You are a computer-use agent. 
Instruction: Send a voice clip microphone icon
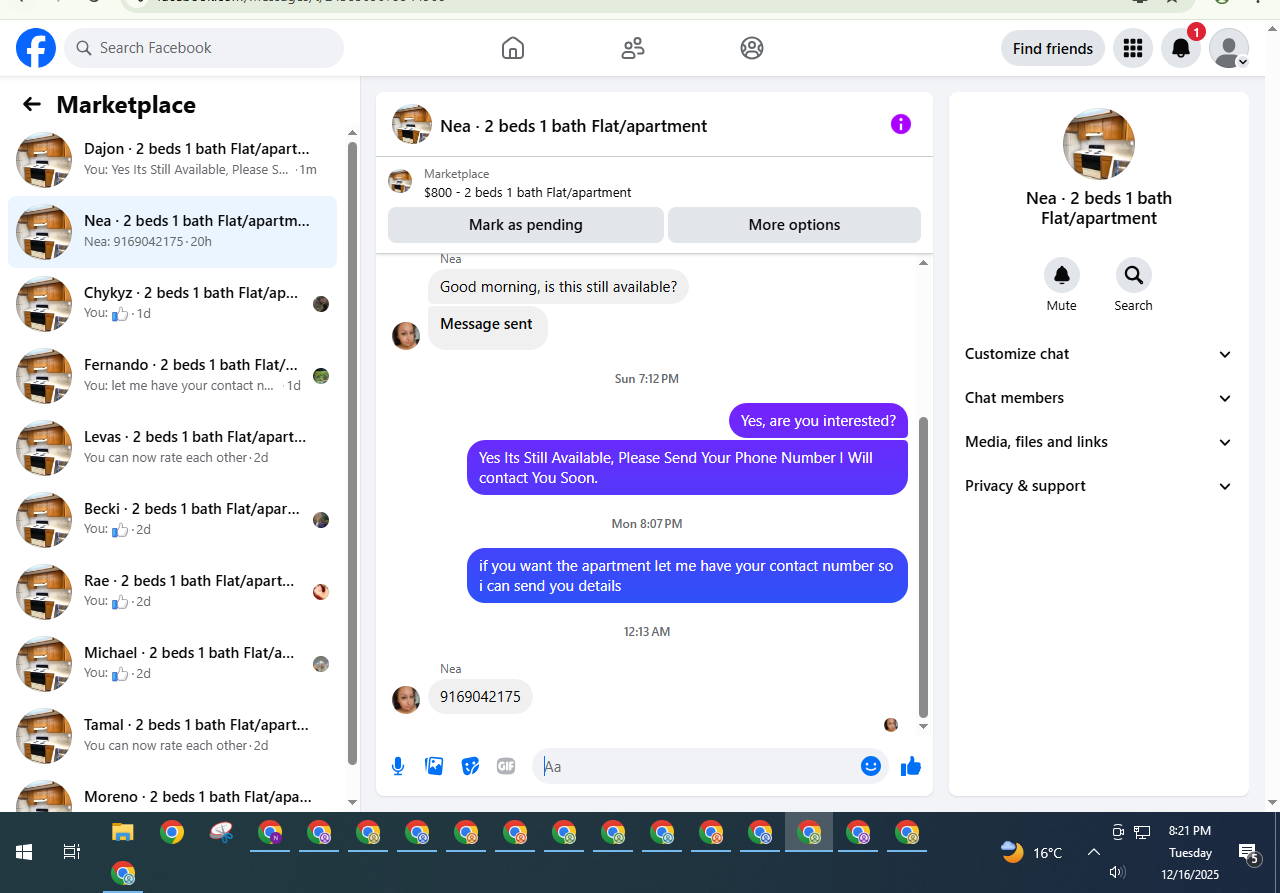point(398,766)
